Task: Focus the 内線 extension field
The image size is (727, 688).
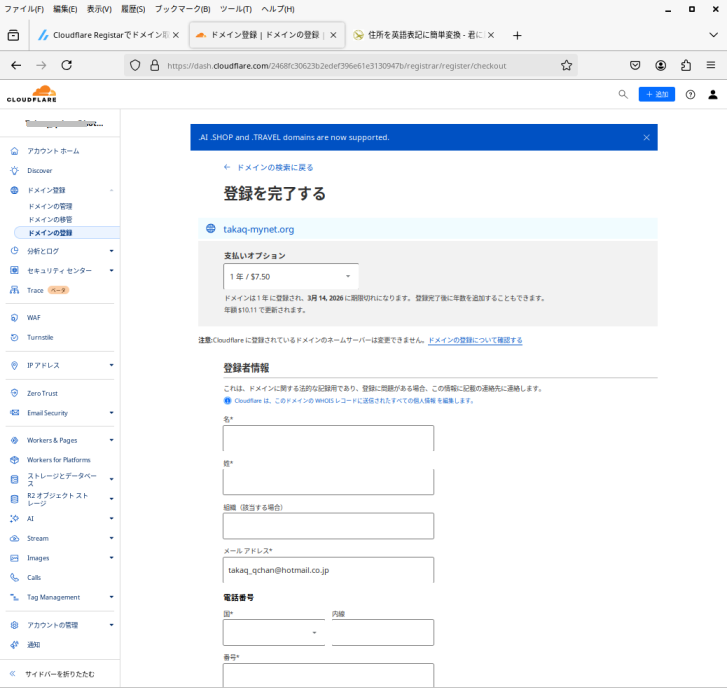Action: click(x=383, y=632)
